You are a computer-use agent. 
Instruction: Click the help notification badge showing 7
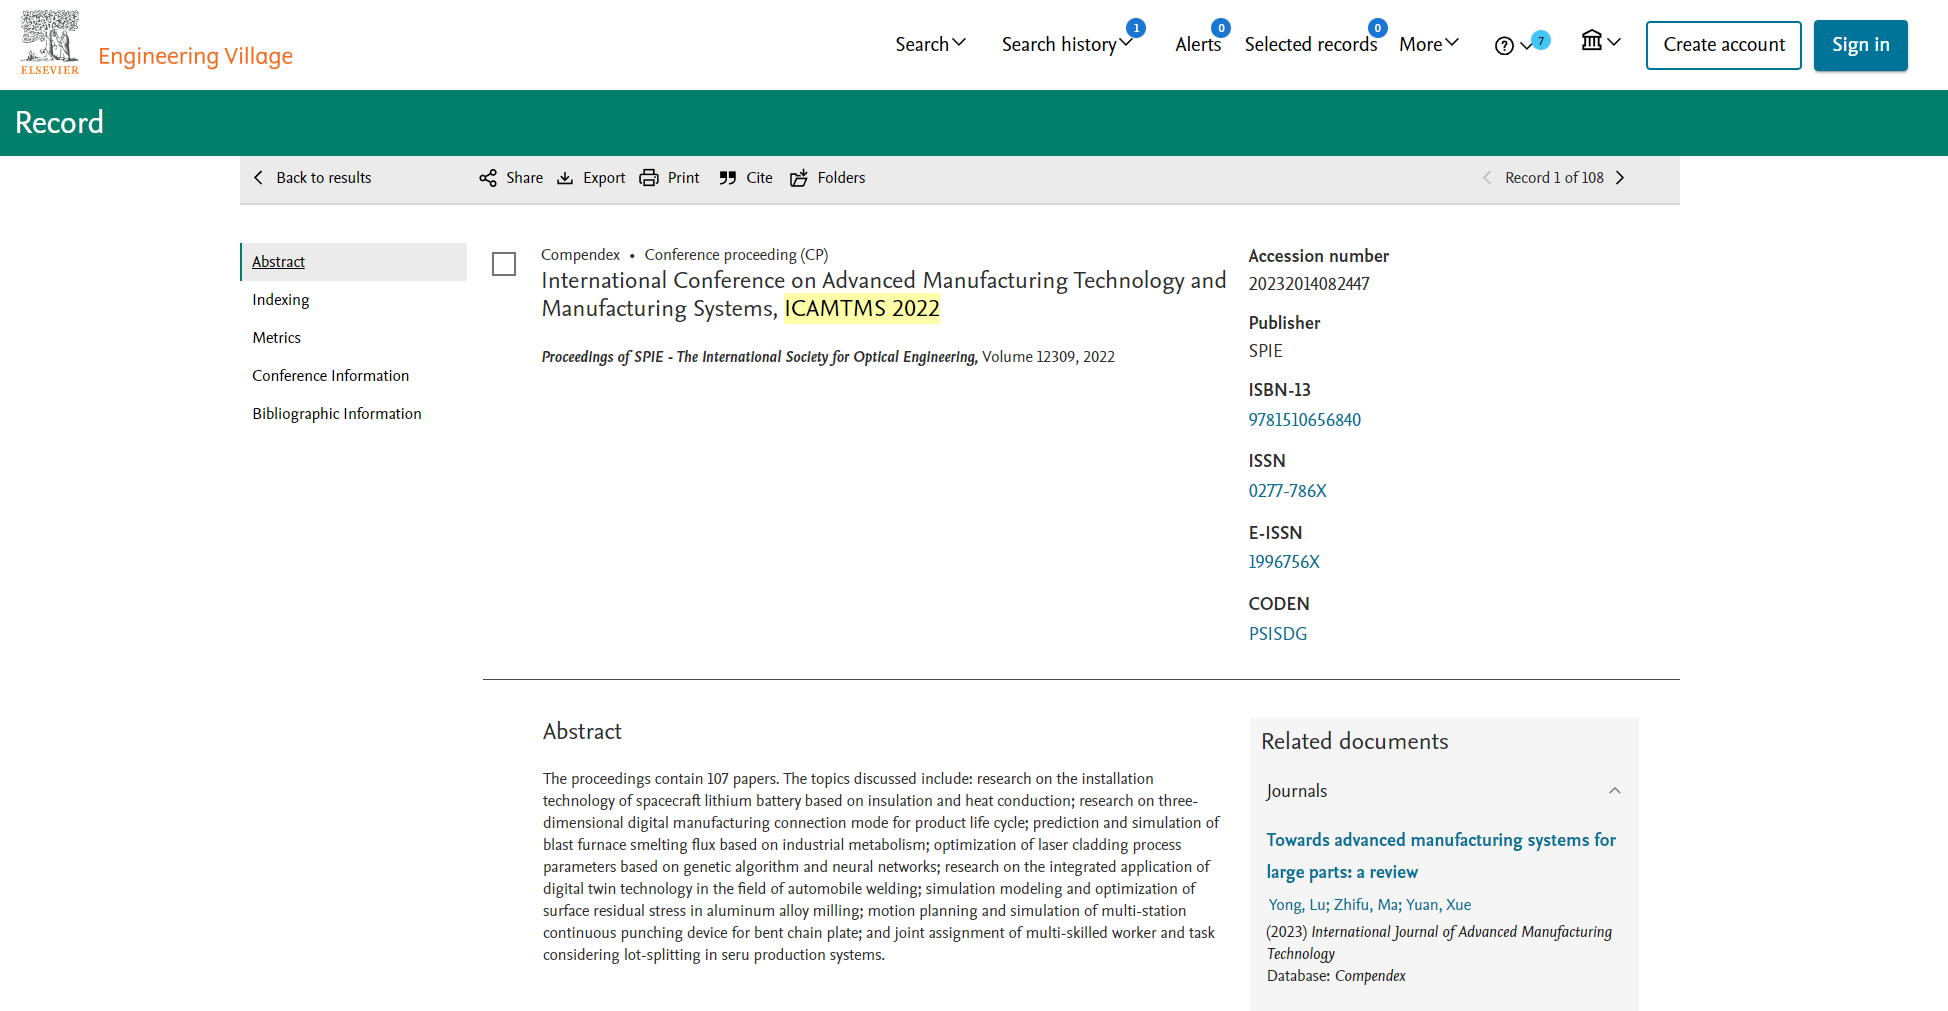pyautogui.click(x=1541, y=40)
